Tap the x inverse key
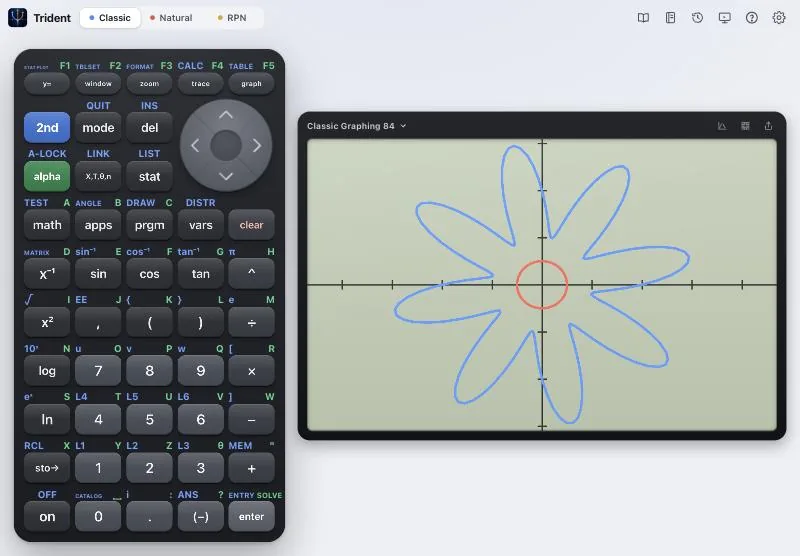Screen dimensions: 800x556 47,274
